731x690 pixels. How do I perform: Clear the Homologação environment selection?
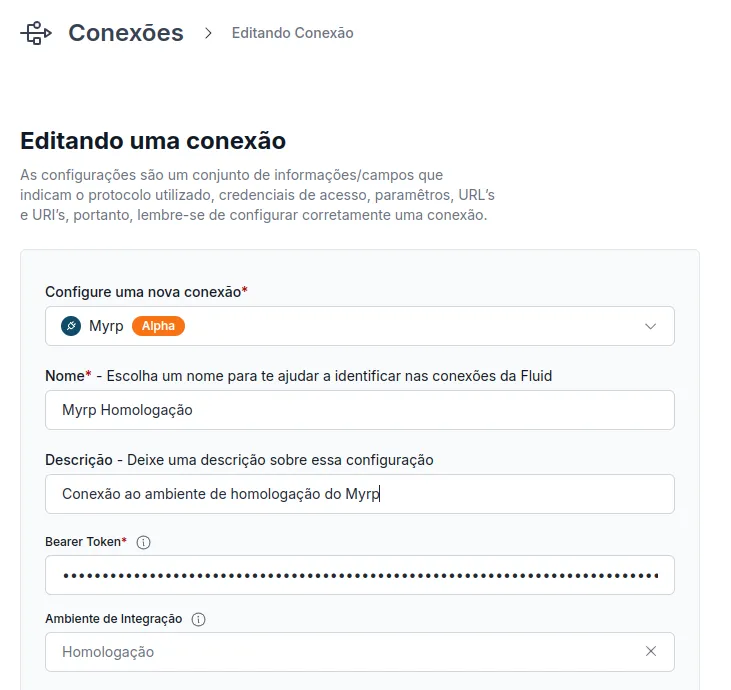pyautogui.click(x=651, y=651)
